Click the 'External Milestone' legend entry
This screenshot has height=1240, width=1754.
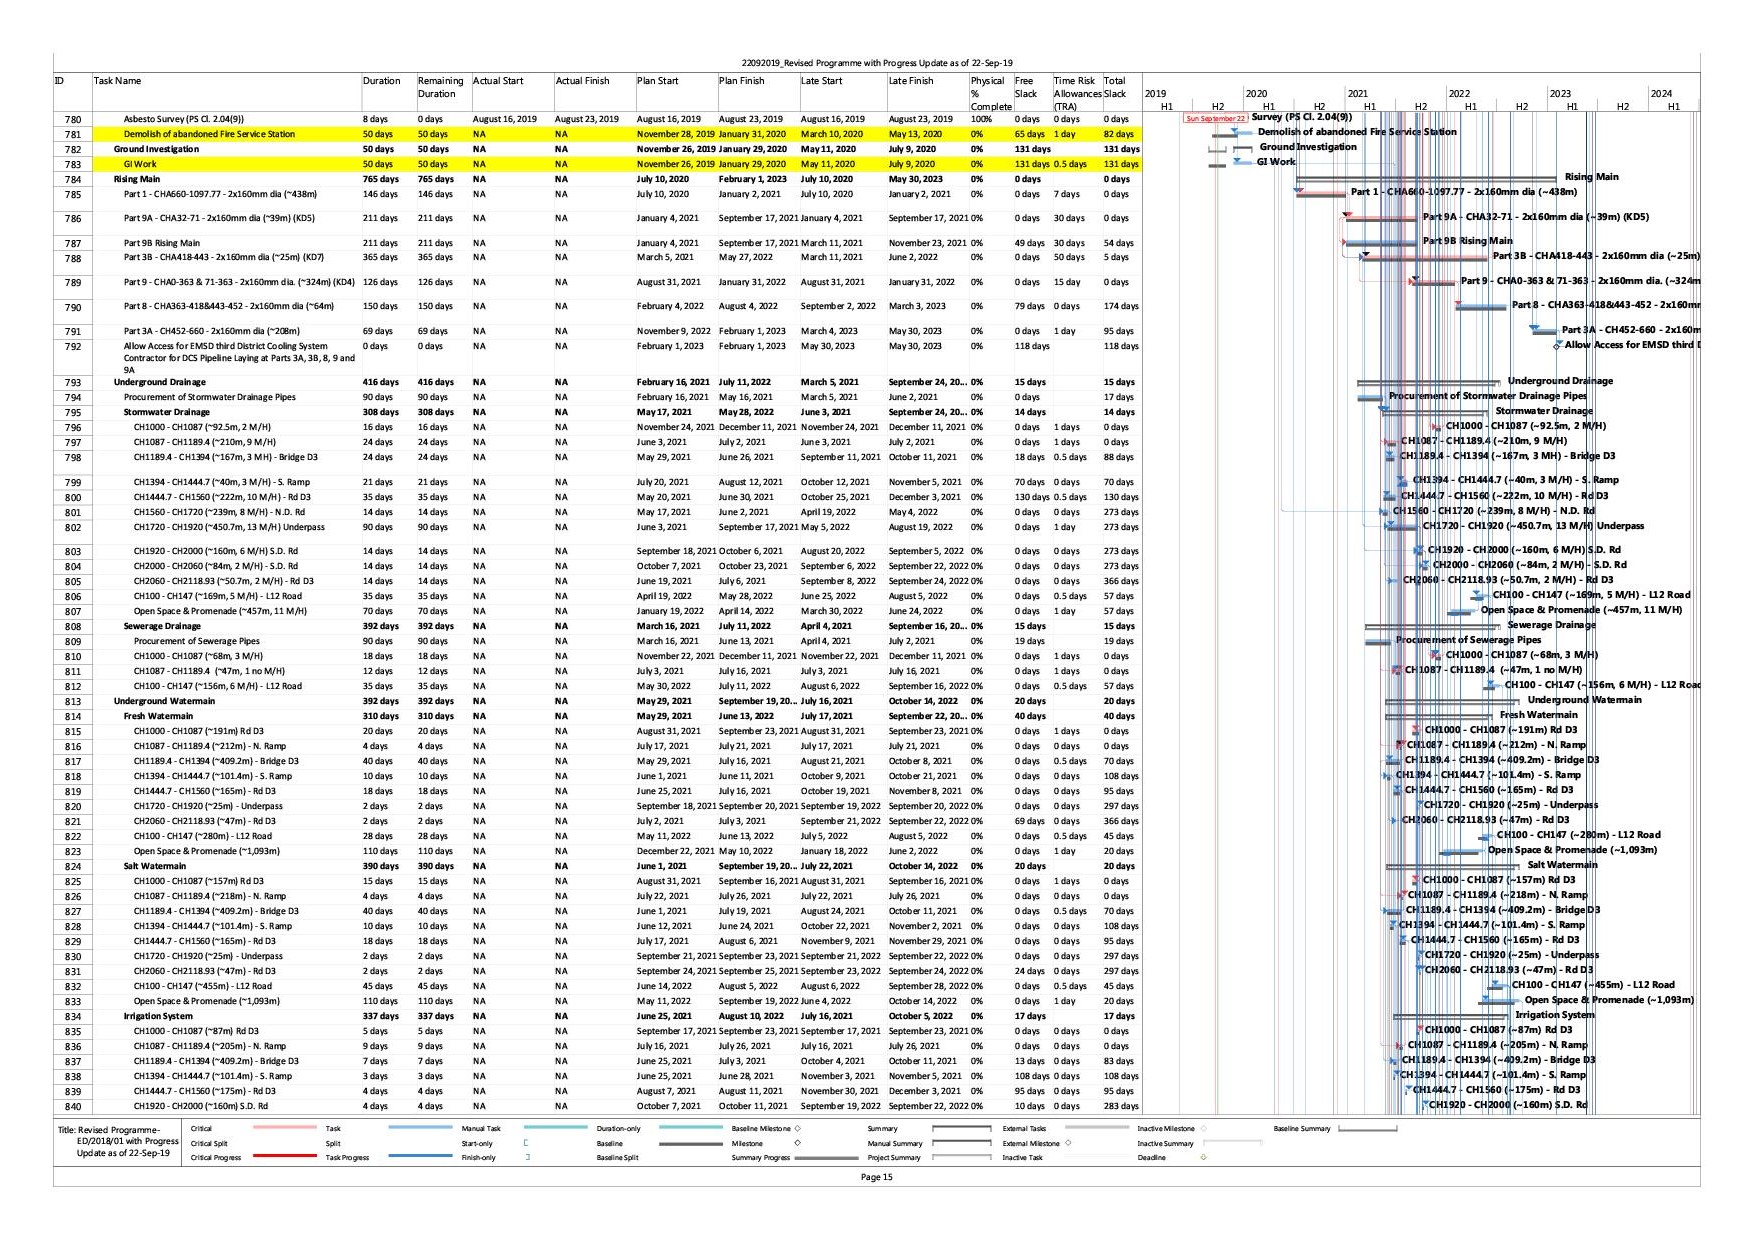[1037, 1143]
